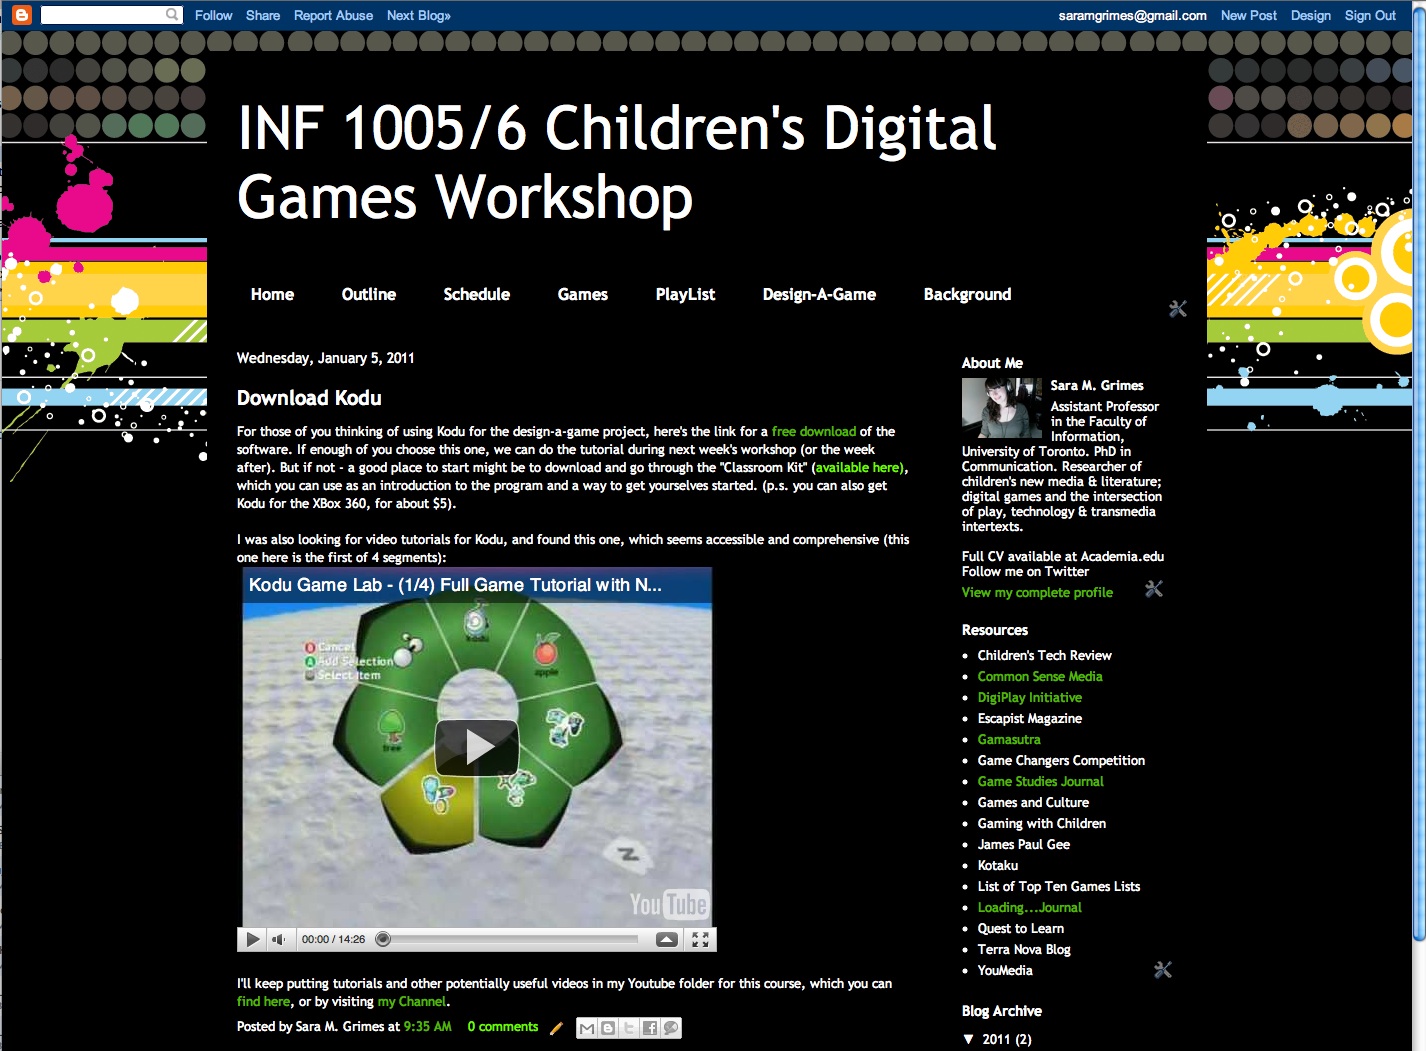1426x1051 pixels.
Task: Open the Outline tab
Action: 369,294
